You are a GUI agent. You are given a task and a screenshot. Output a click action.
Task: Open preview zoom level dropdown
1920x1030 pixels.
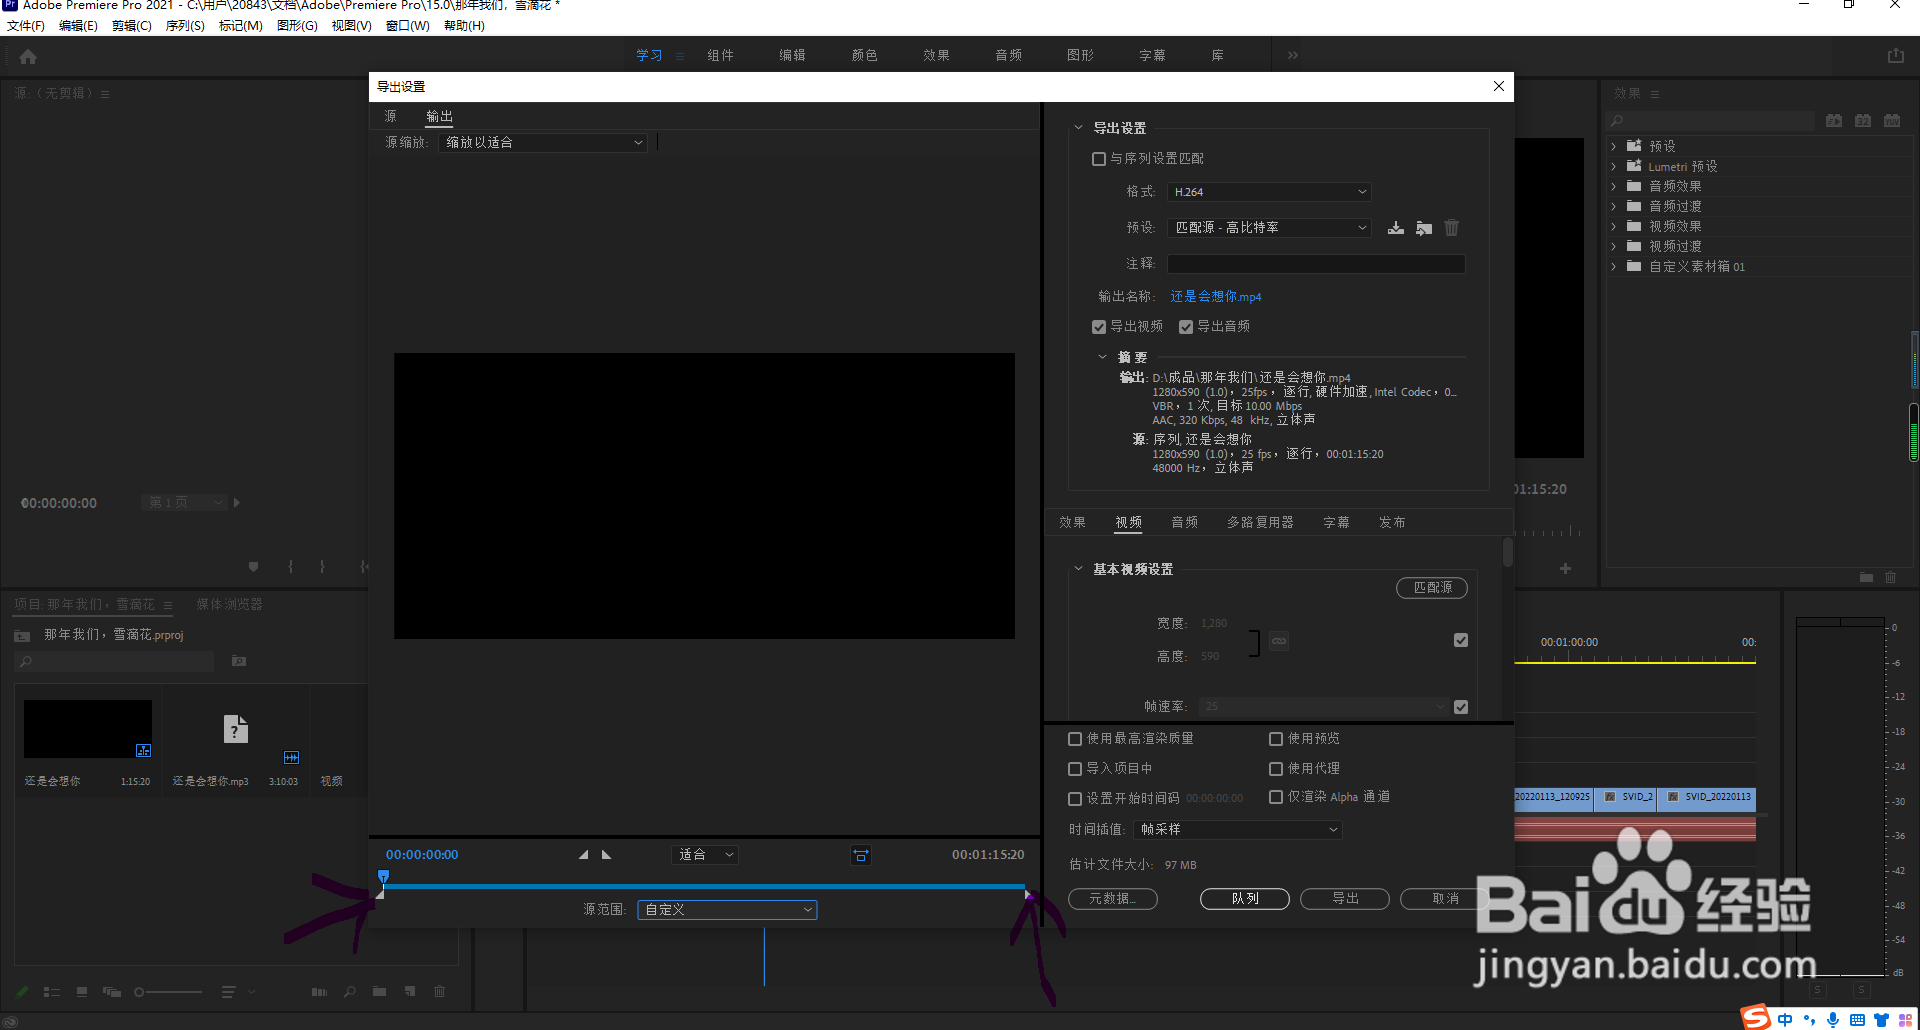(x=705, y=855)
